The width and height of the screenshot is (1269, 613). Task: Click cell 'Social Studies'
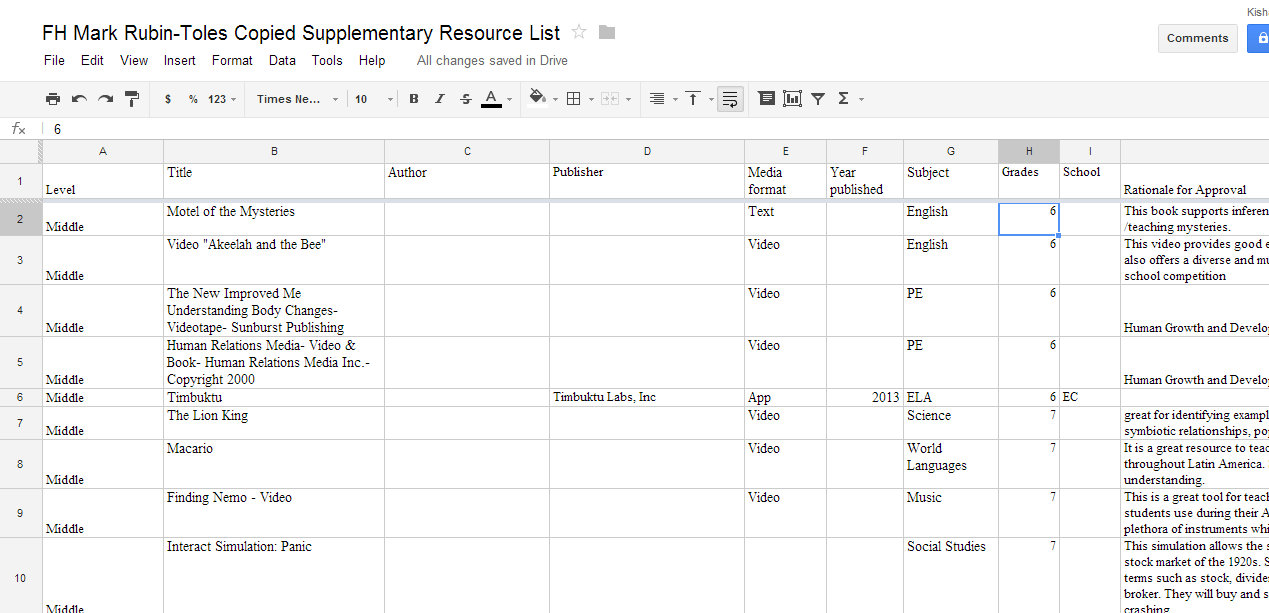[951, 576]
